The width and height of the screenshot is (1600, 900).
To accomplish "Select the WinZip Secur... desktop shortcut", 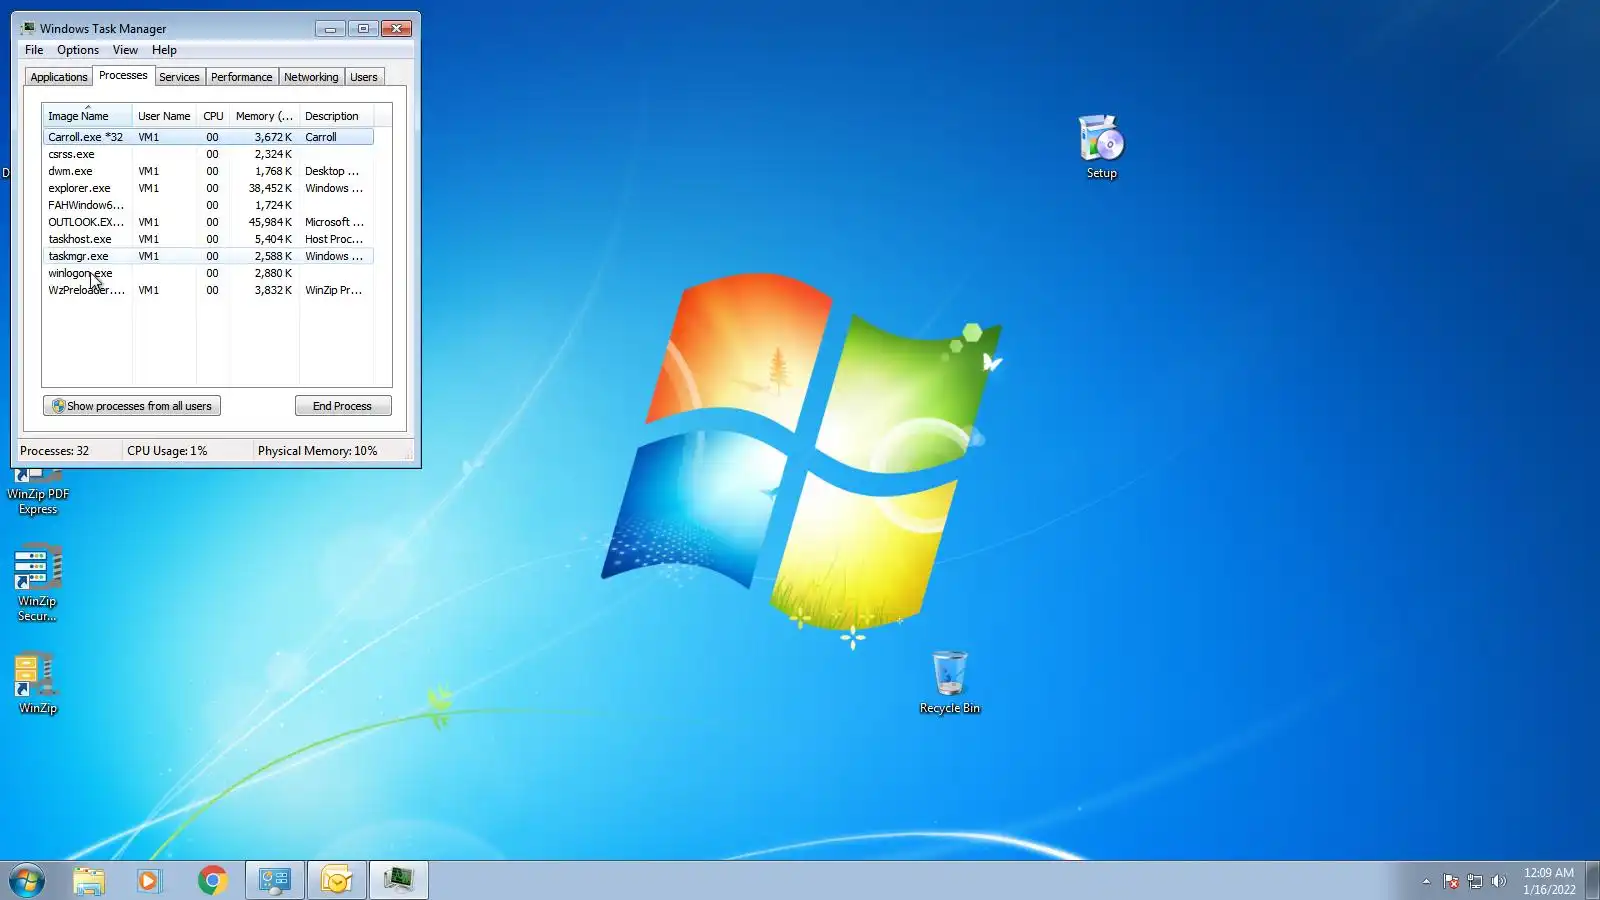I will tap(38, 583).
